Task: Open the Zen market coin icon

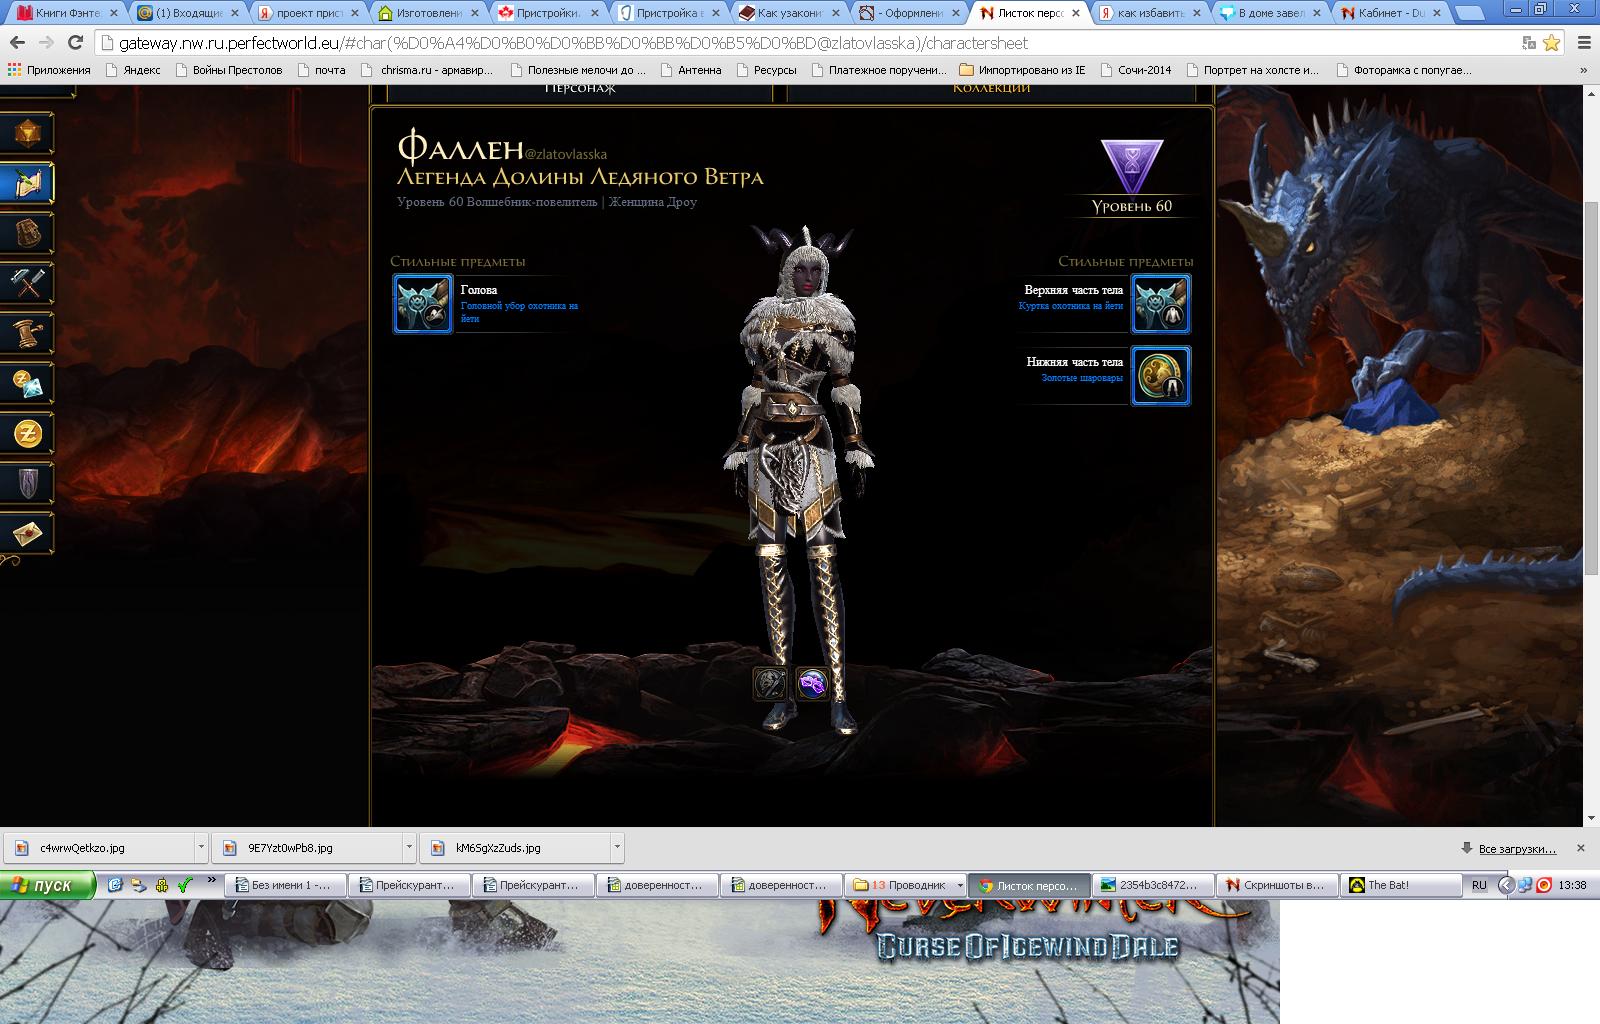Action: [x=26, y=433]
